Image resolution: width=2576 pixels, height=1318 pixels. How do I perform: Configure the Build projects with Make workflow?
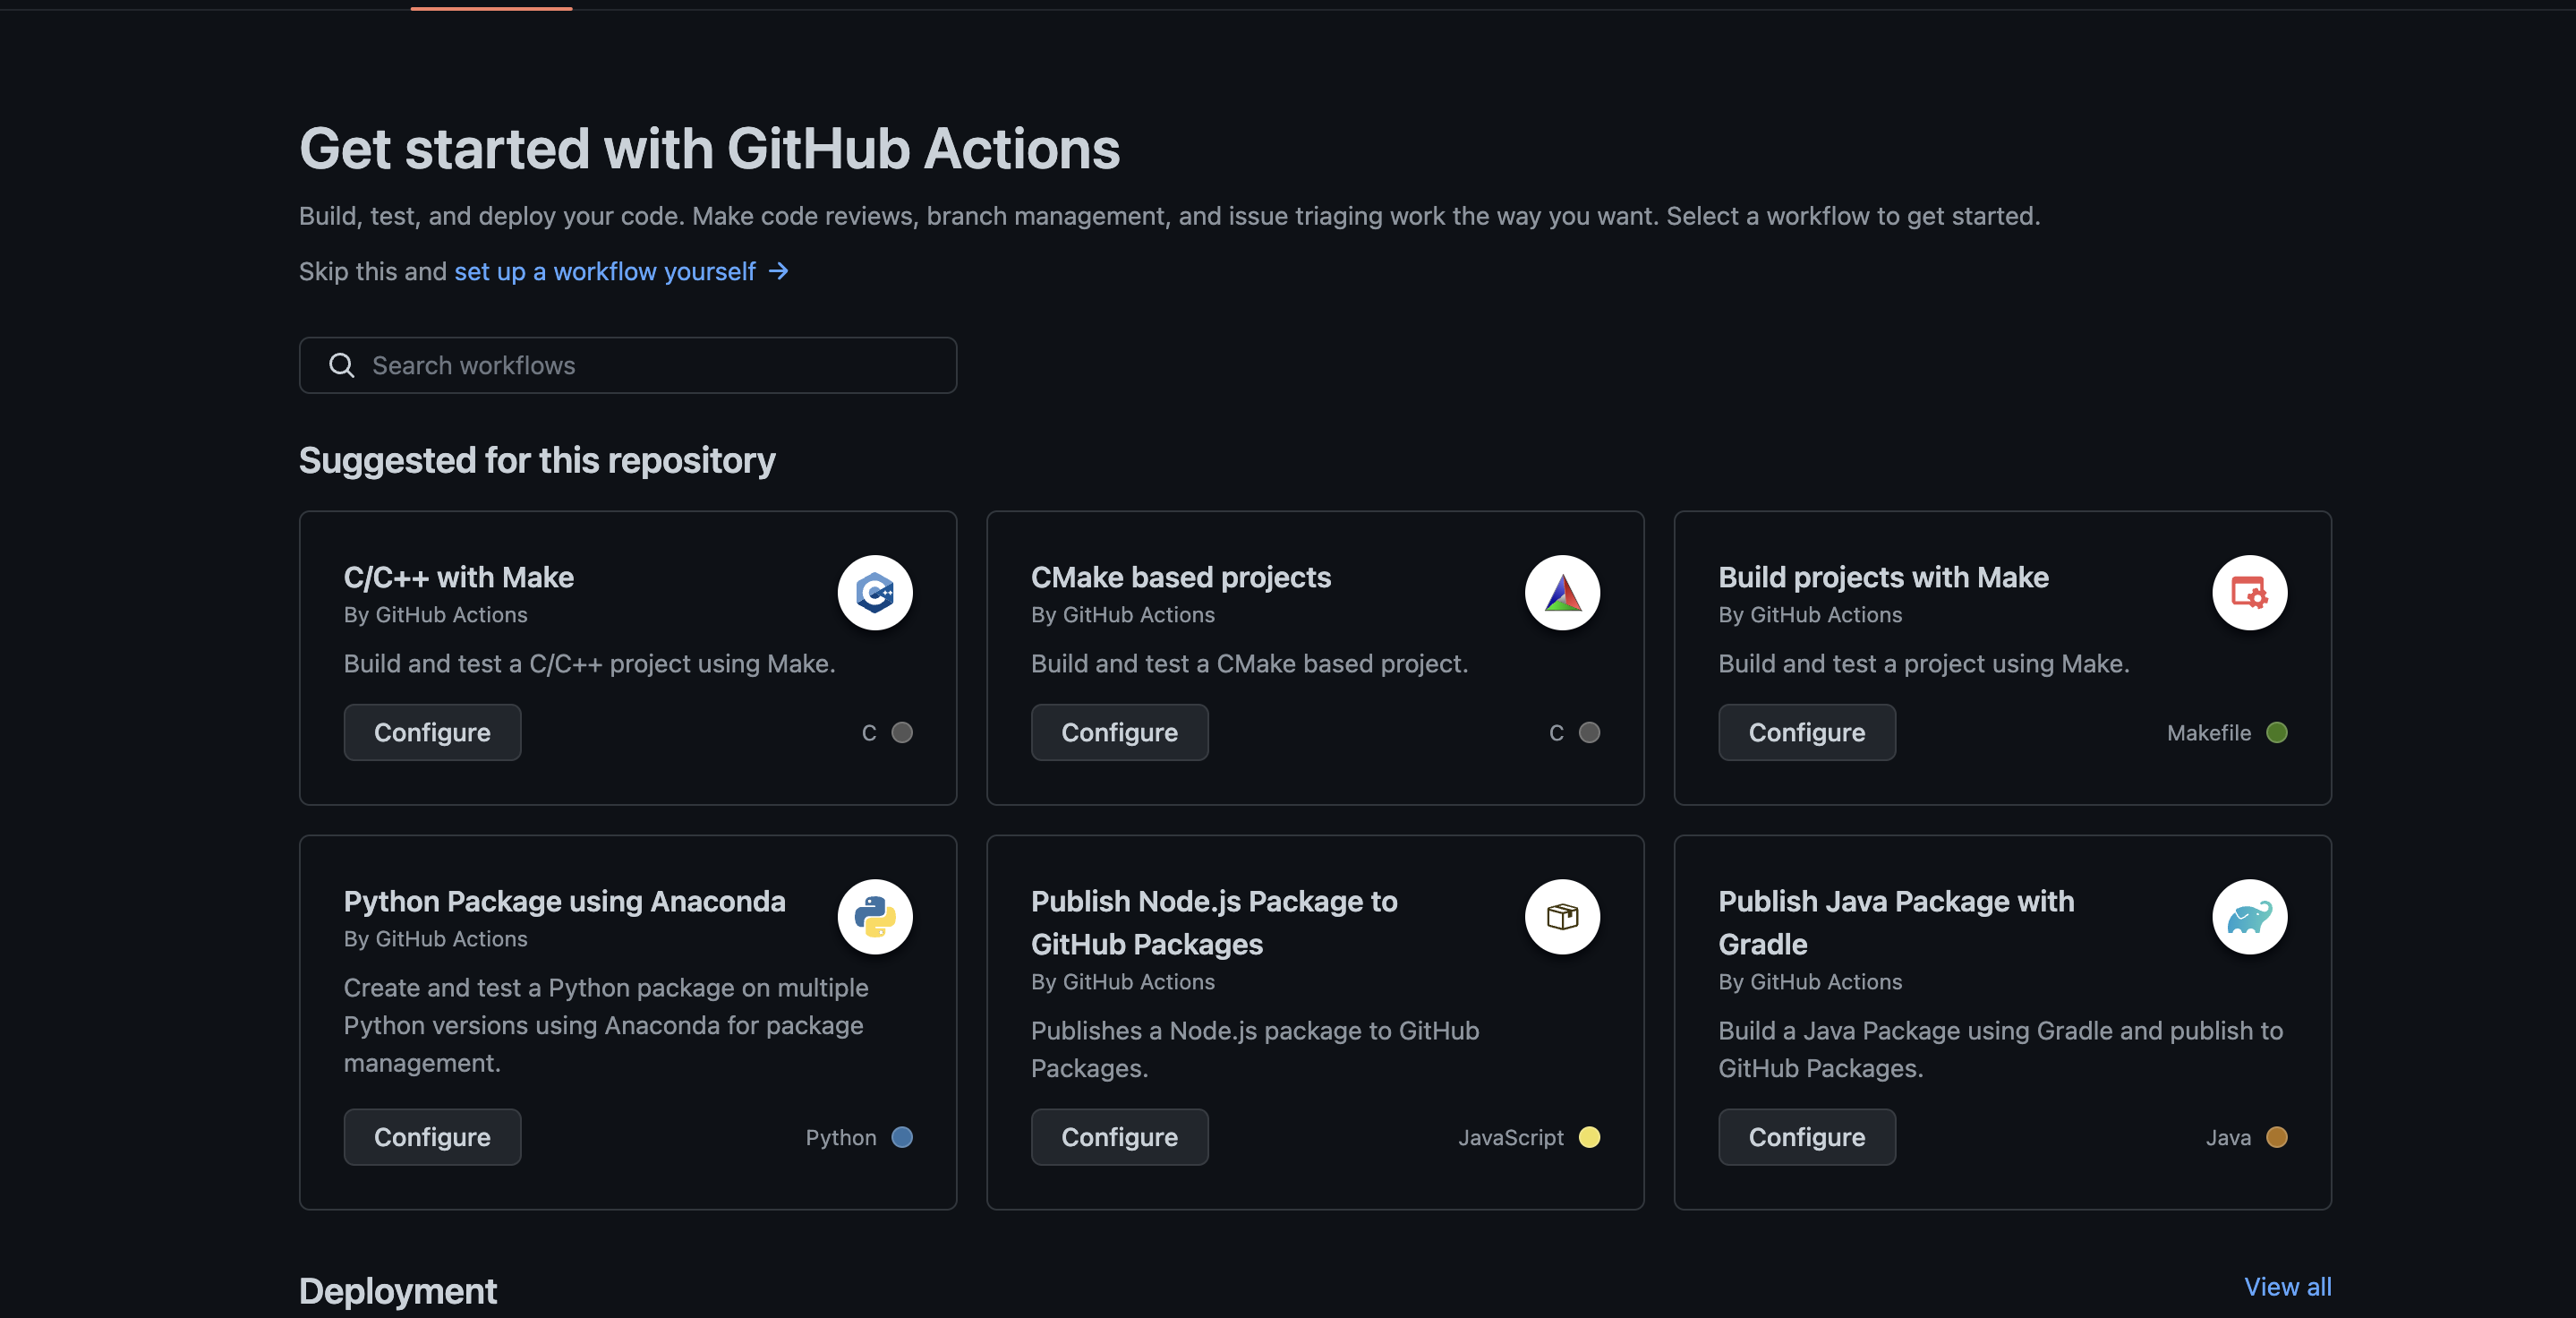click(1806, 733)
